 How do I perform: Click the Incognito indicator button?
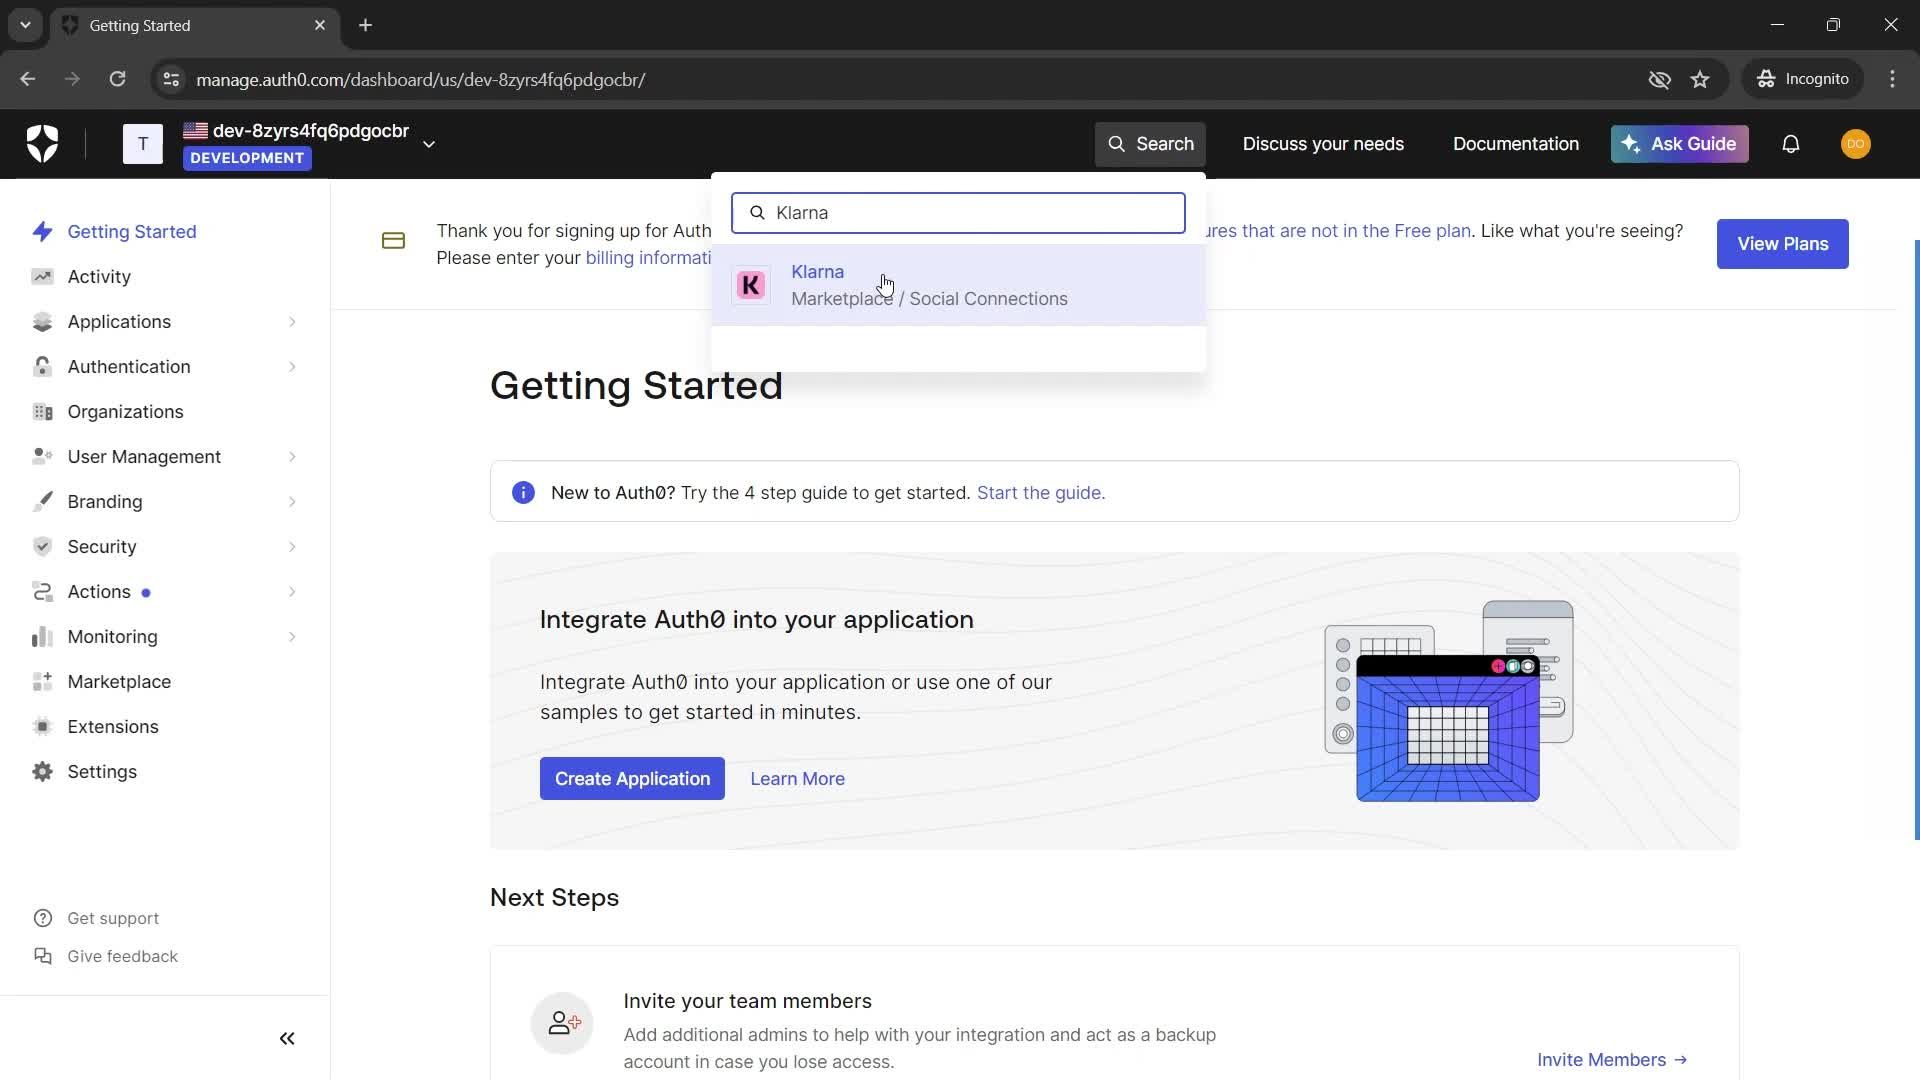(1803, 79)
